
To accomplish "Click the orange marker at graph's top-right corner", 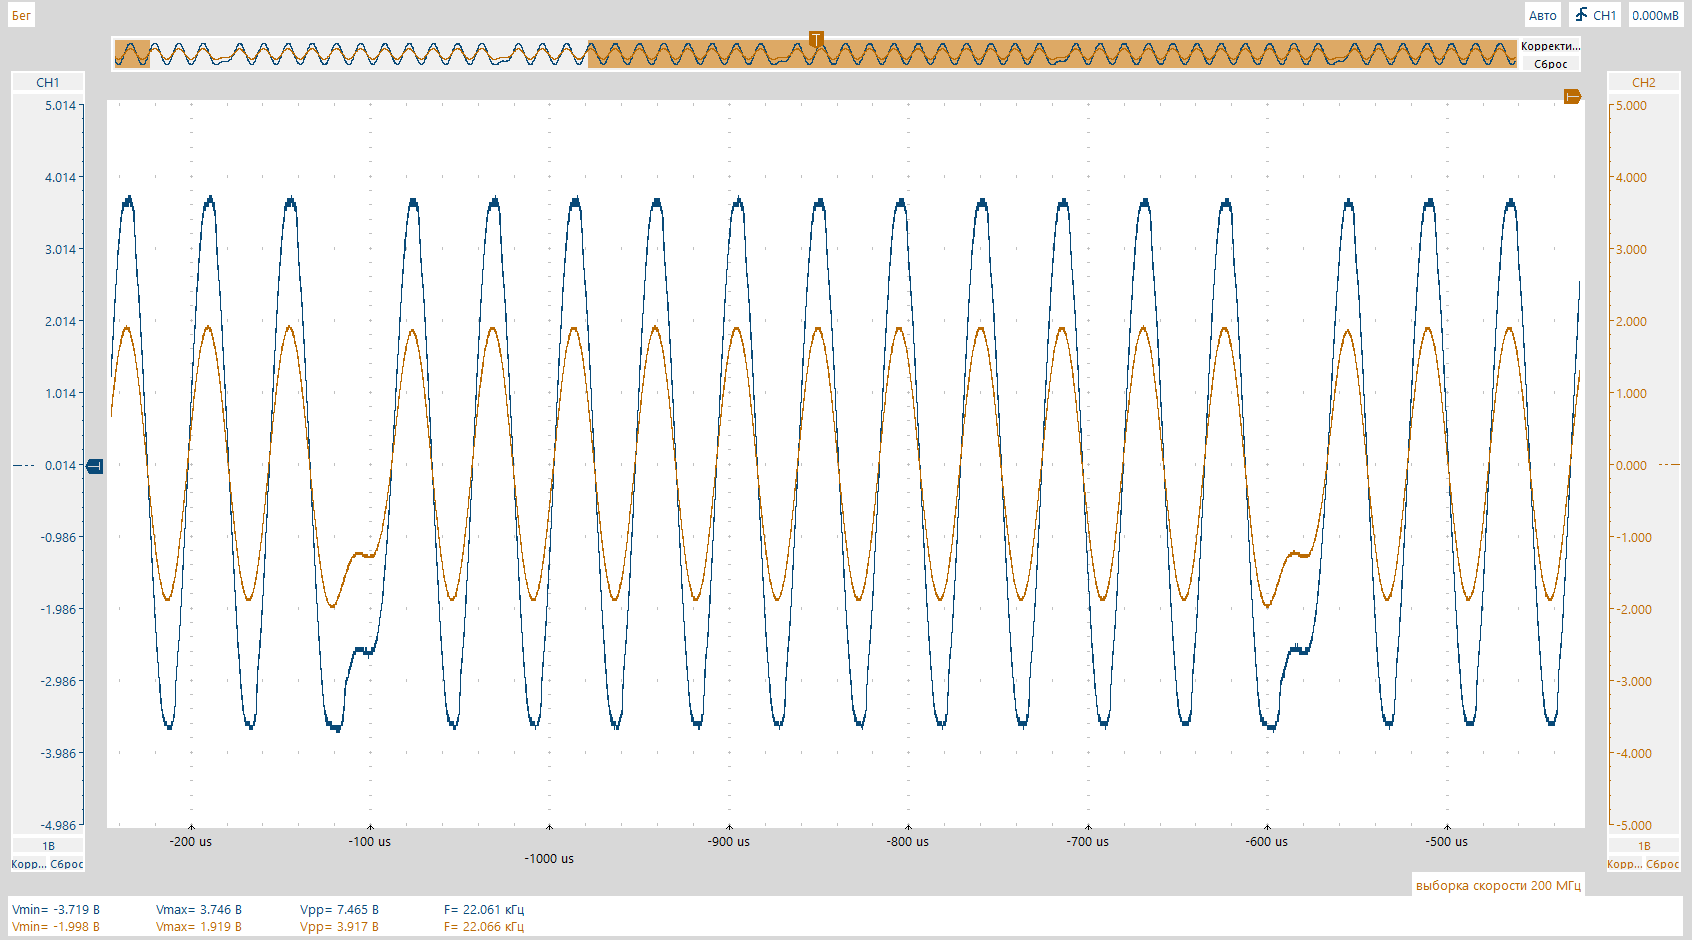I will tap(1572, 96).
